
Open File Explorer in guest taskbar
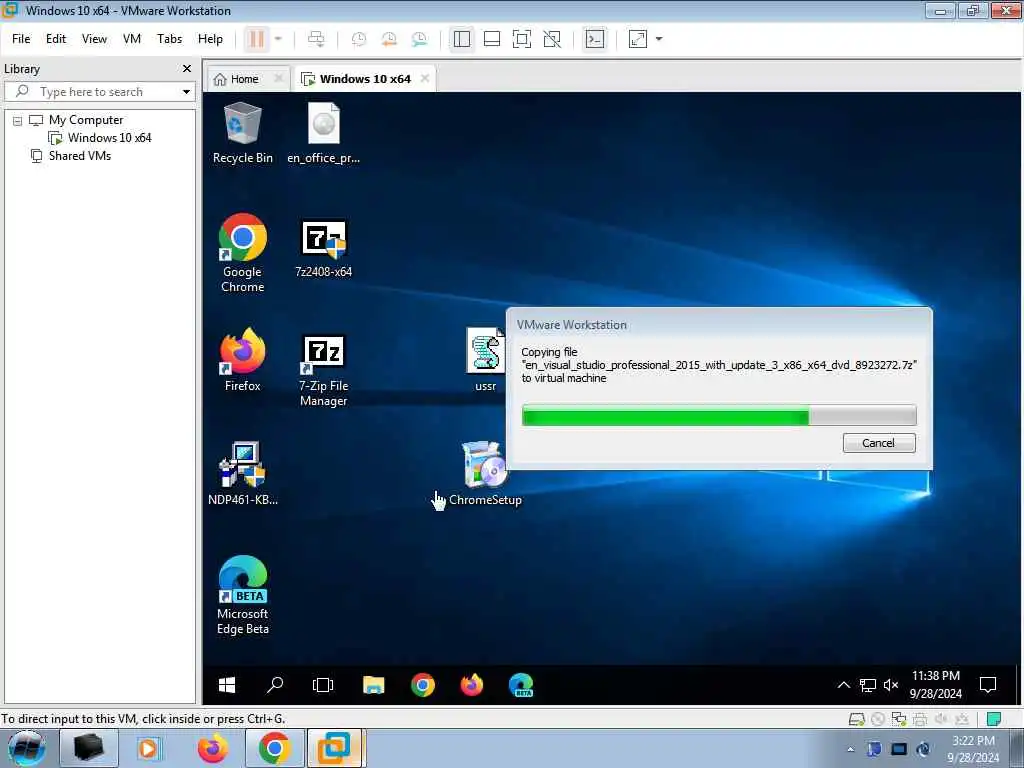[374, 685]
